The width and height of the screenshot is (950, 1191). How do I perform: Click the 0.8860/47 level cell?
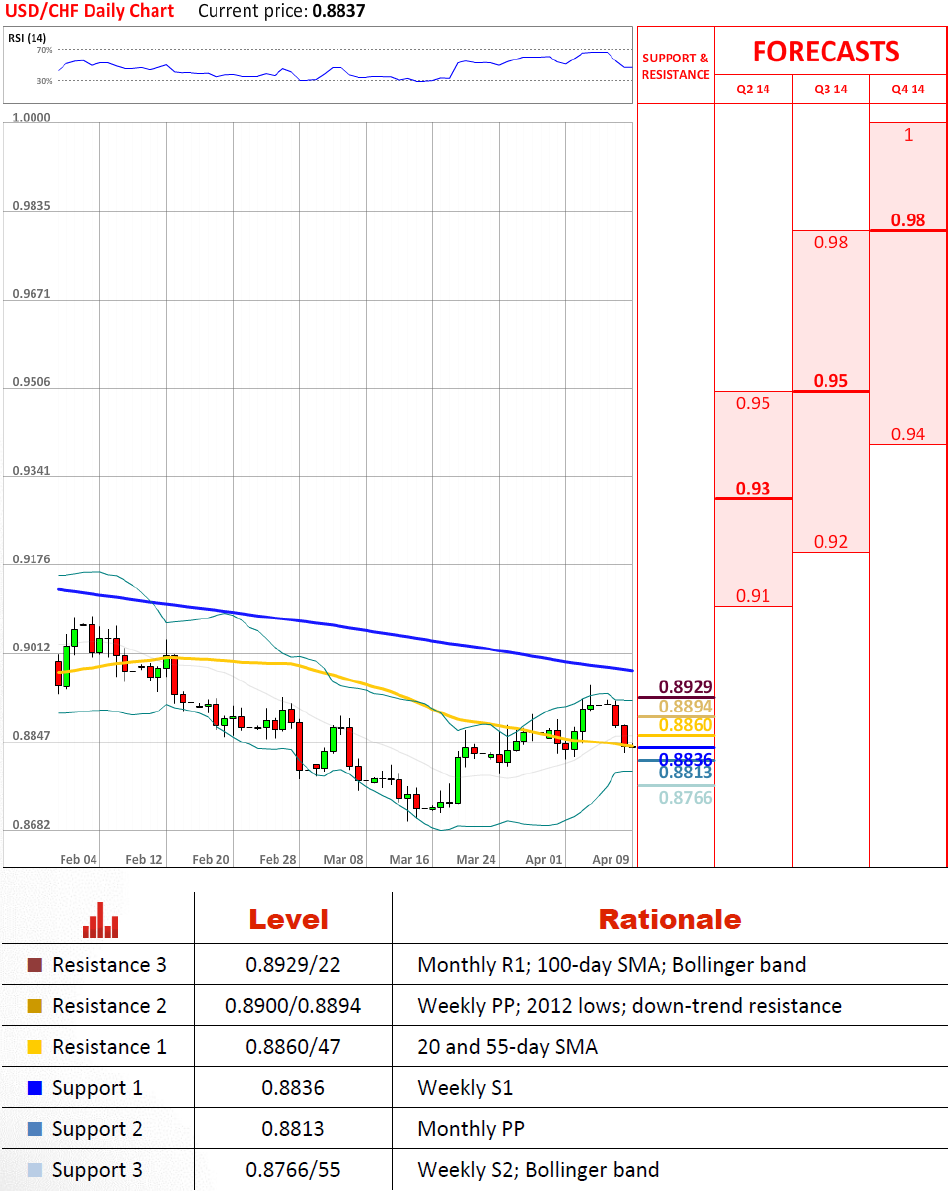point(292,1047)
